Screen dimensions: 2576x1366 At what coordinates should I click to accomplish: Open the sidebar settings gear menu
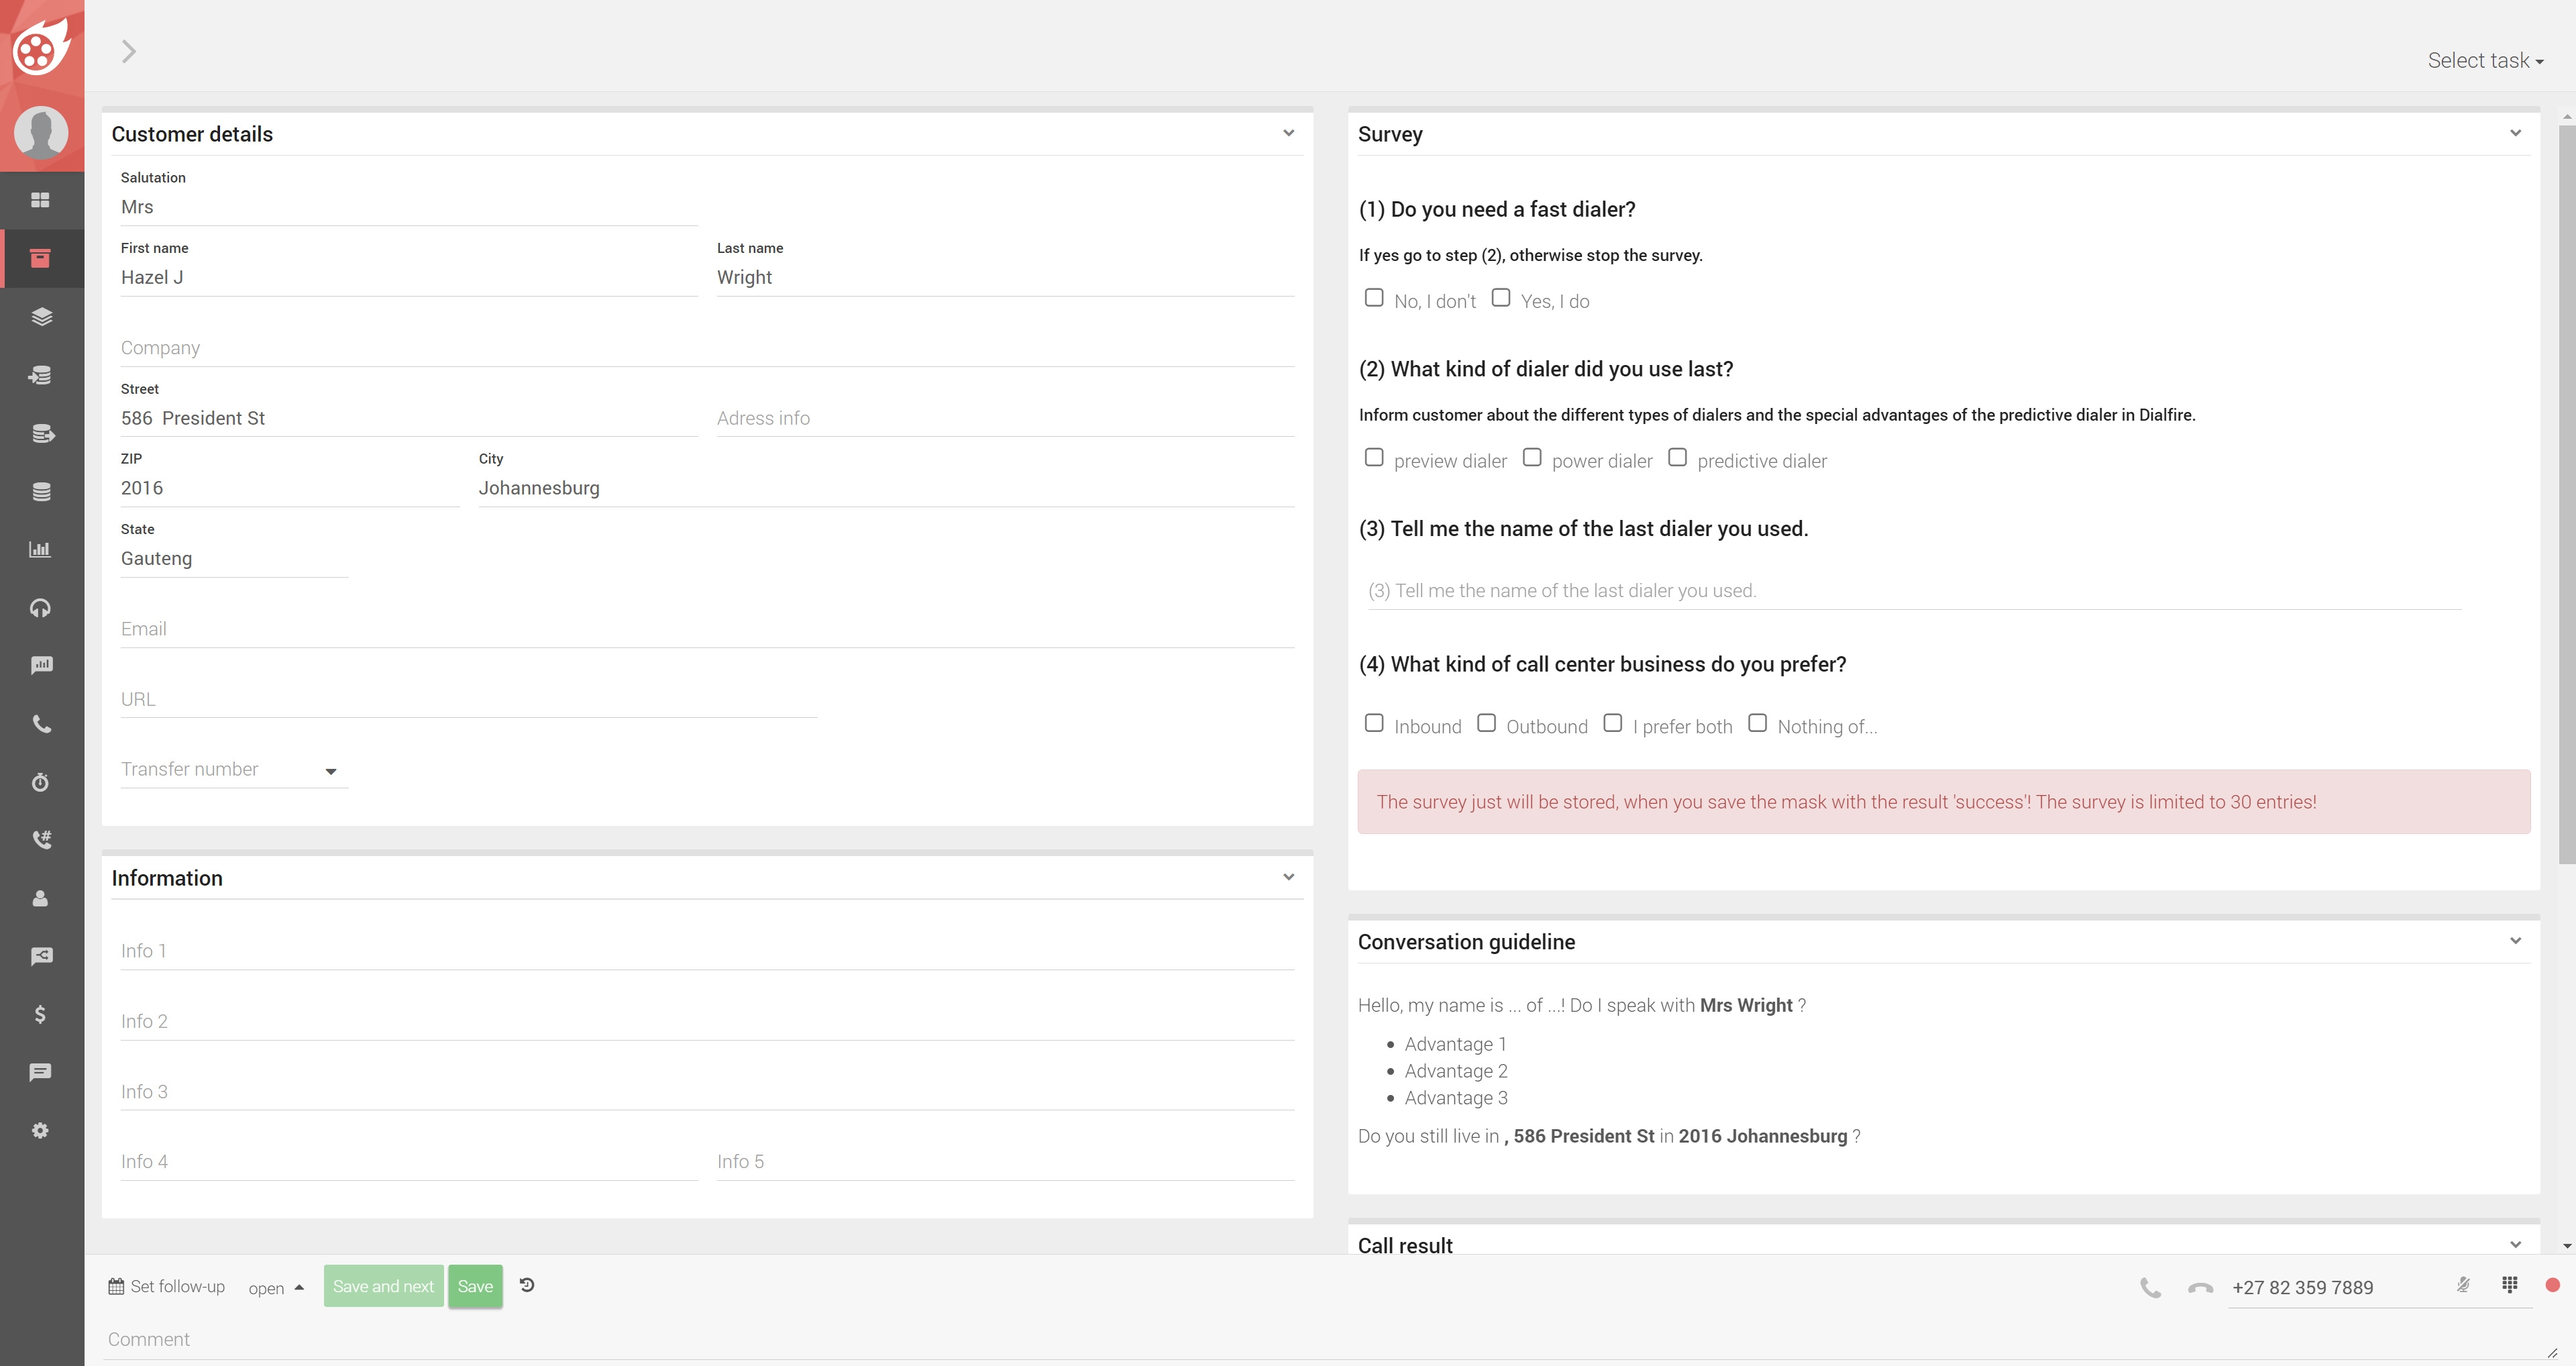tap(40, 1130)
